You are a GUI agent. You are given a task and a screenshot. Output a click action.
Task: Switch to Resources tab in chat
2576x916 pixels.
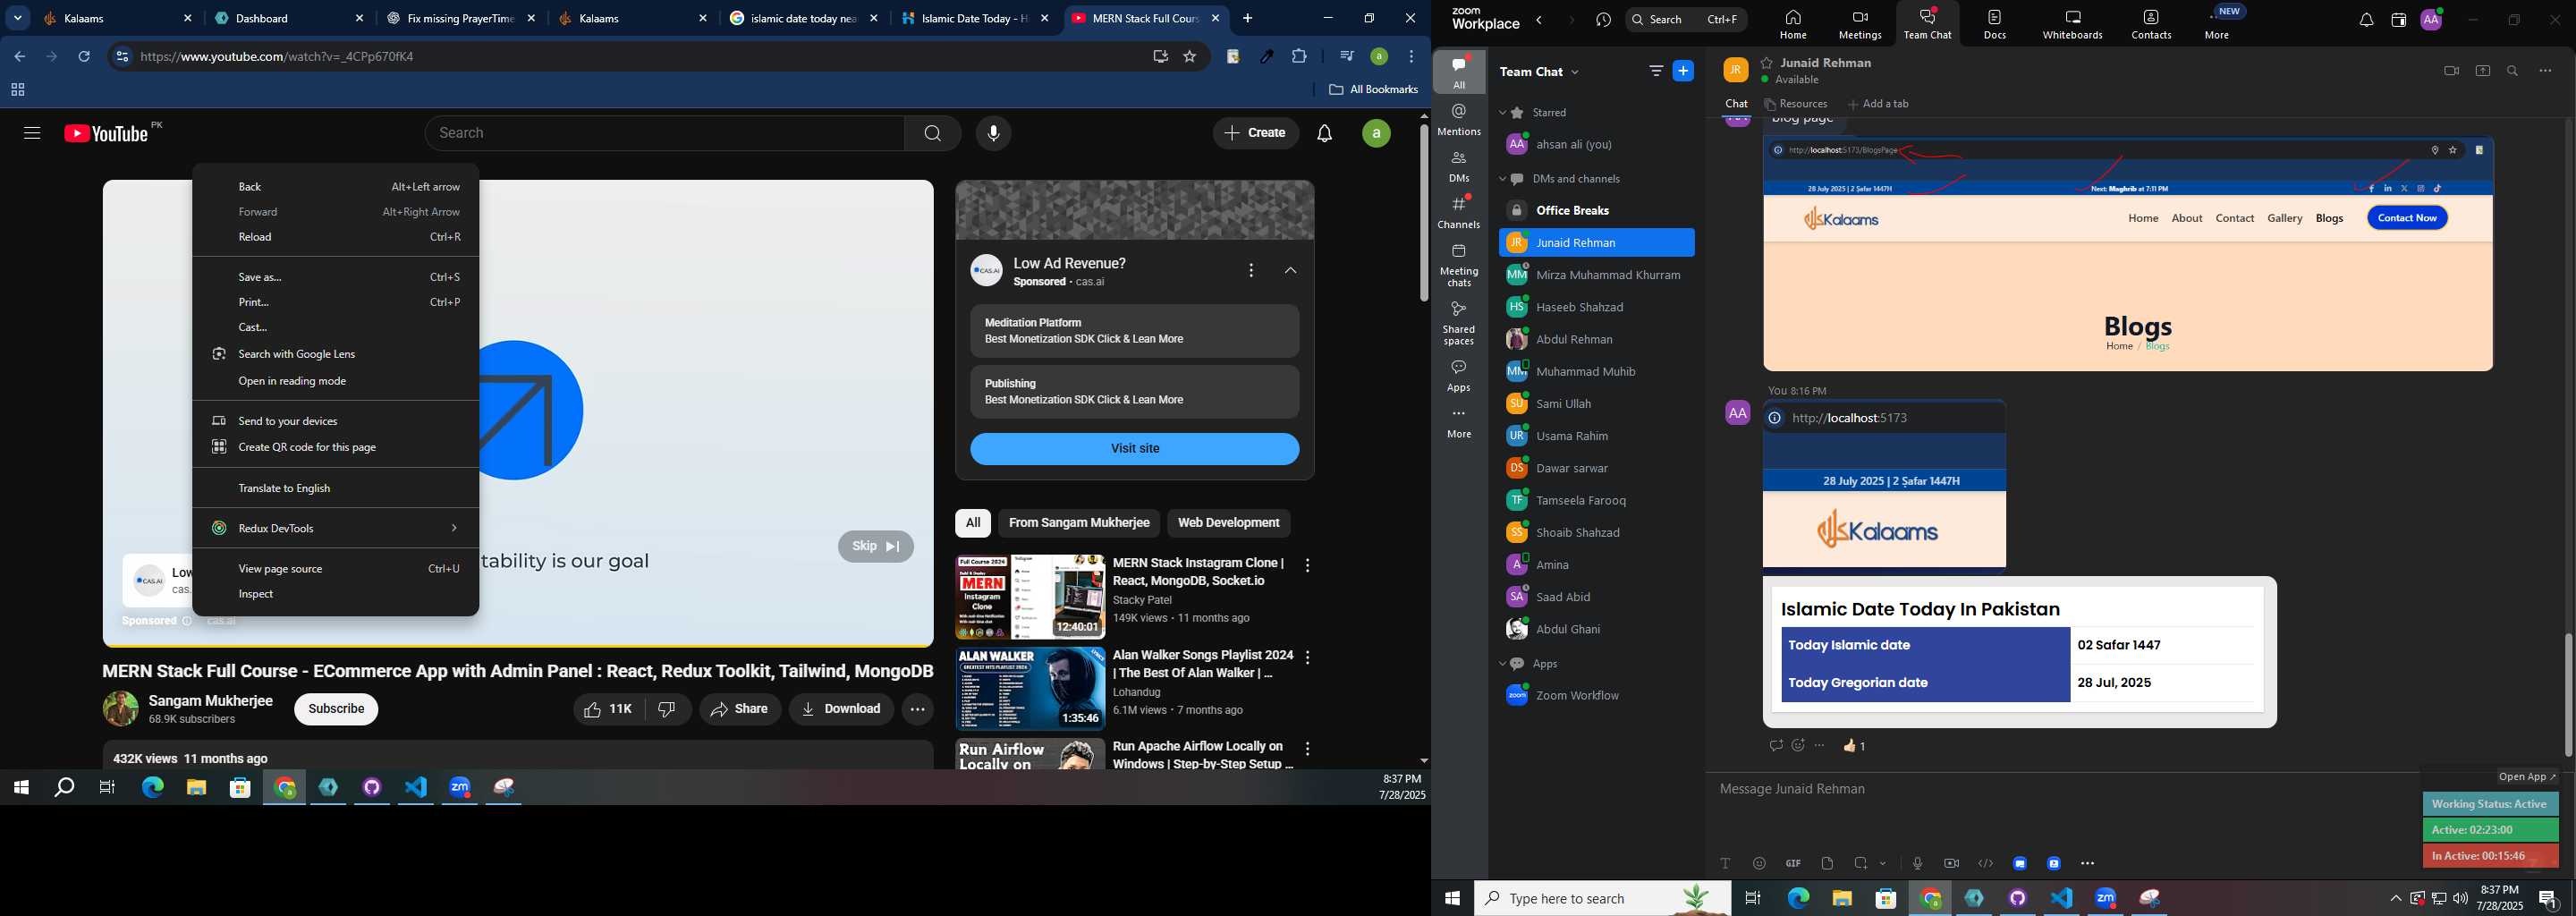click(x=1796, y=104)
